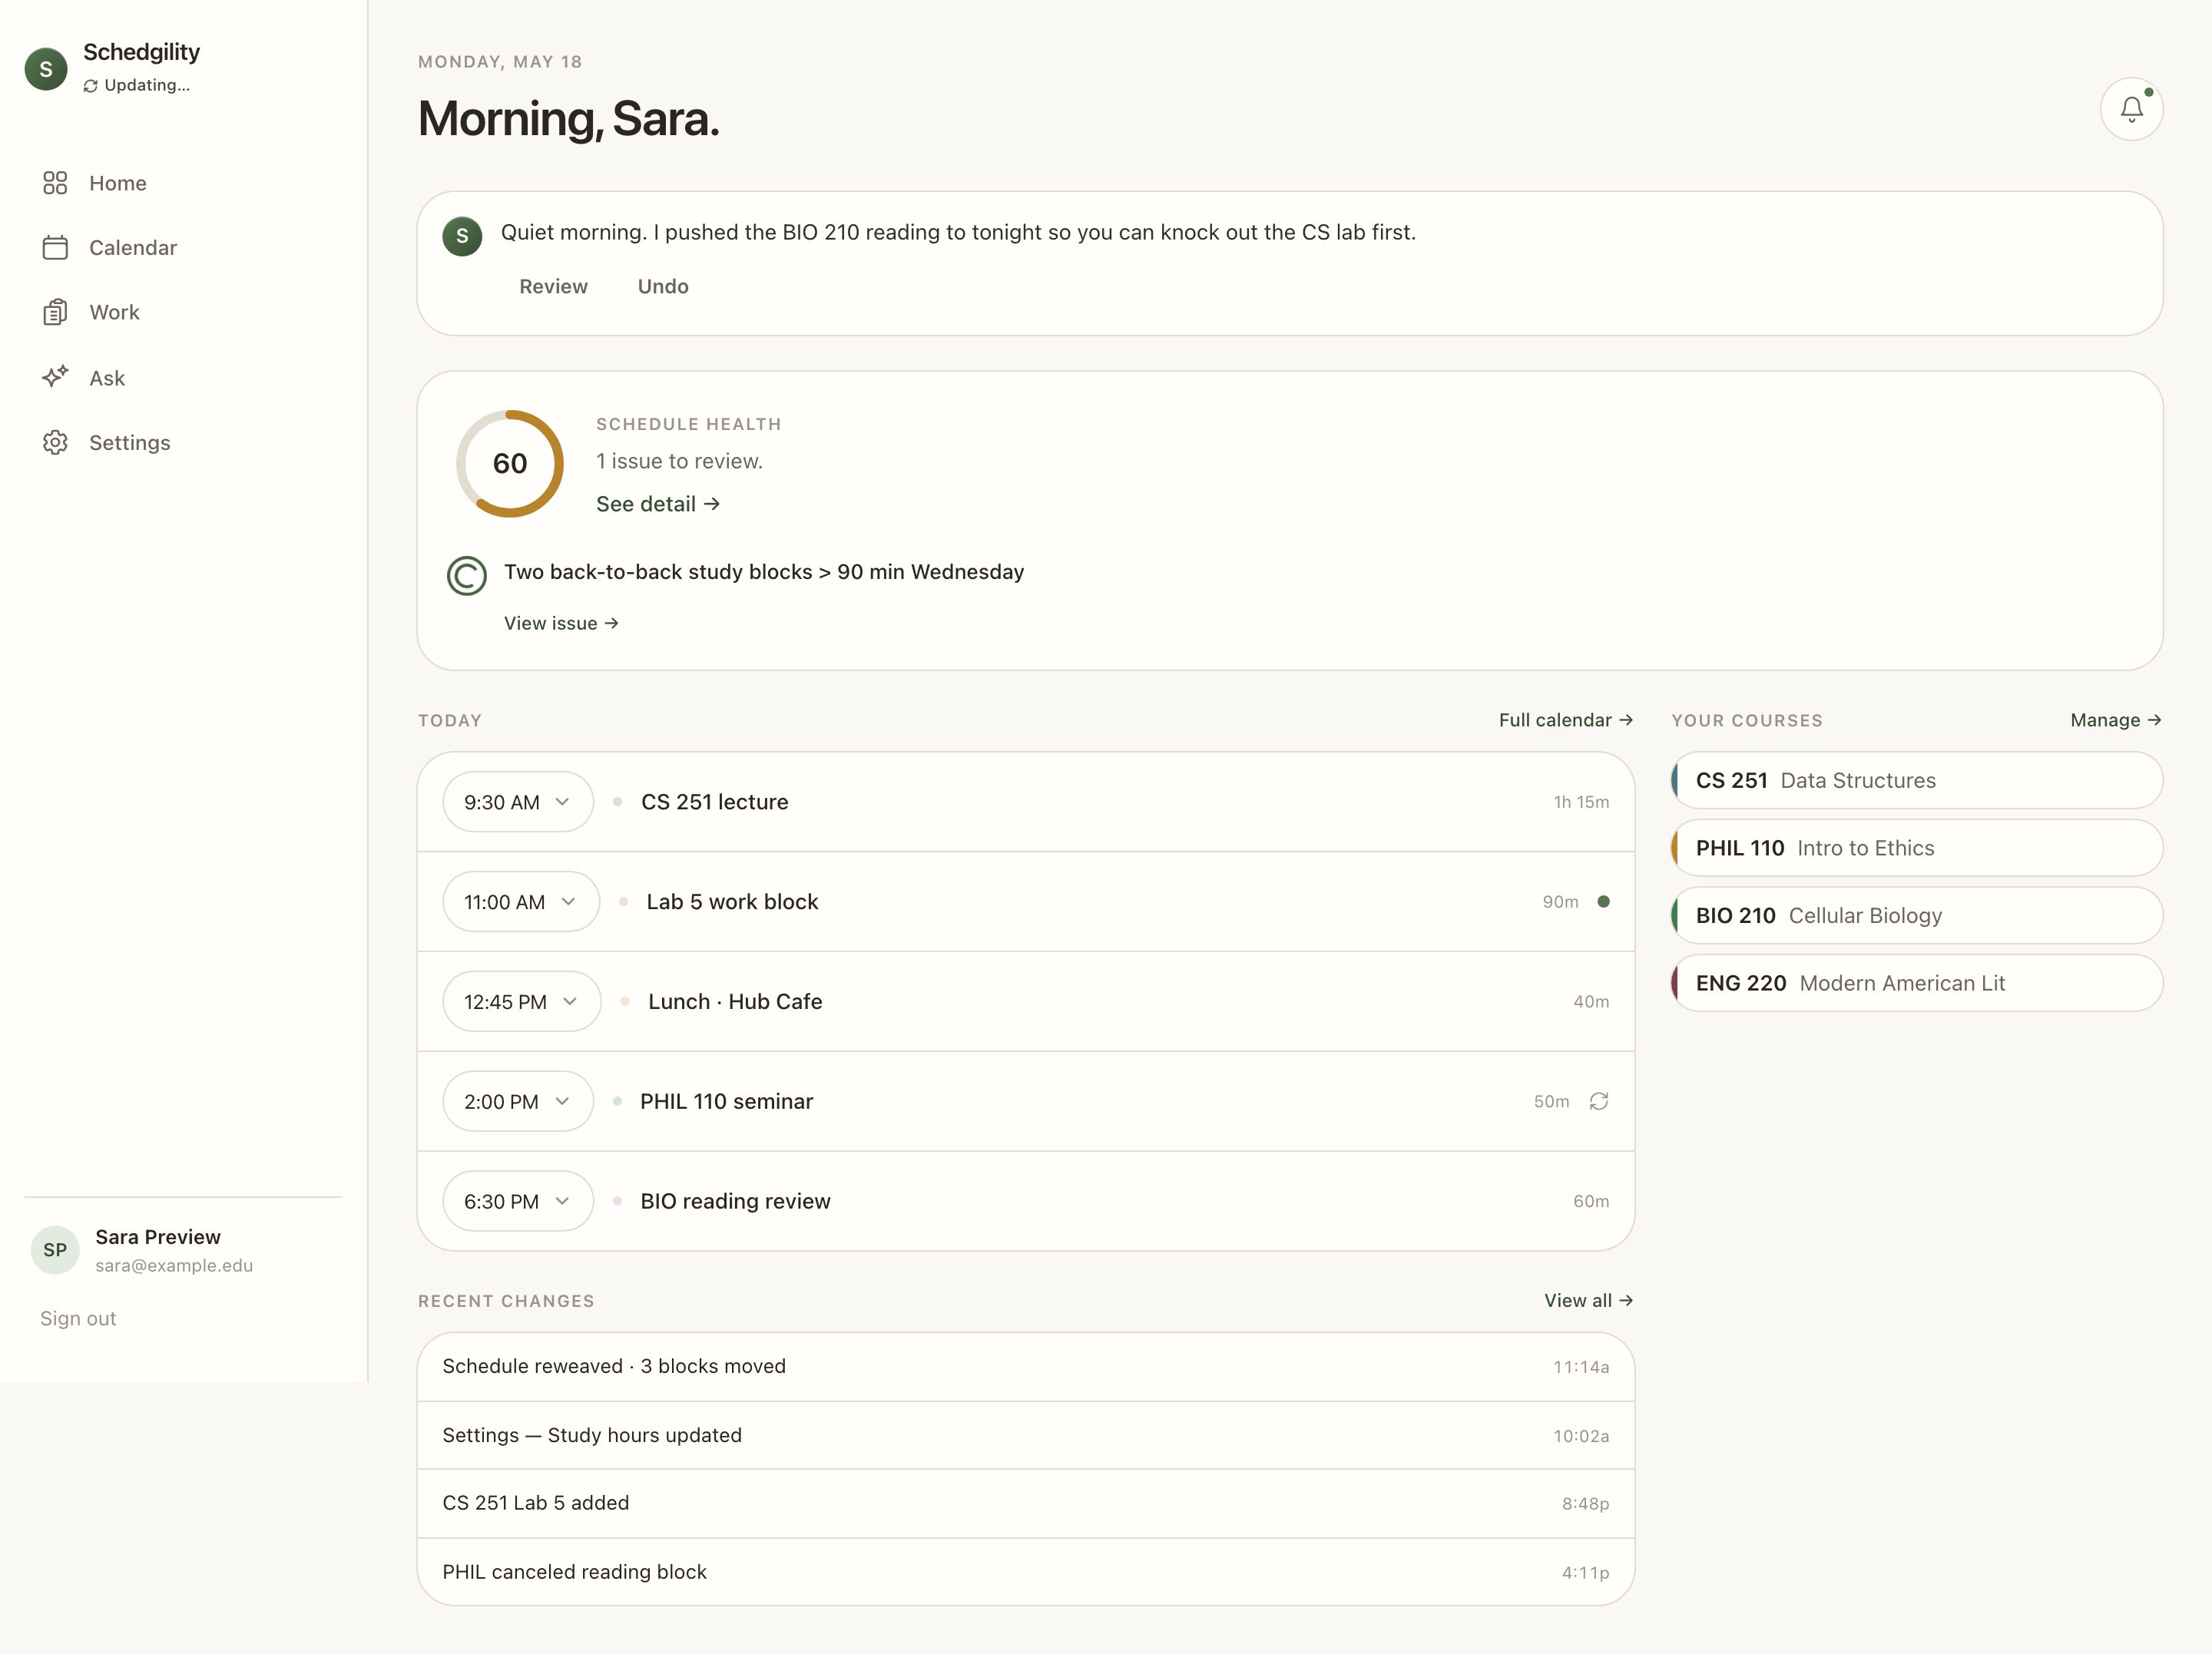Screen dimensions: 2212x1654
Task: Go to Home in the sidebar
Action: pos(184,183)
